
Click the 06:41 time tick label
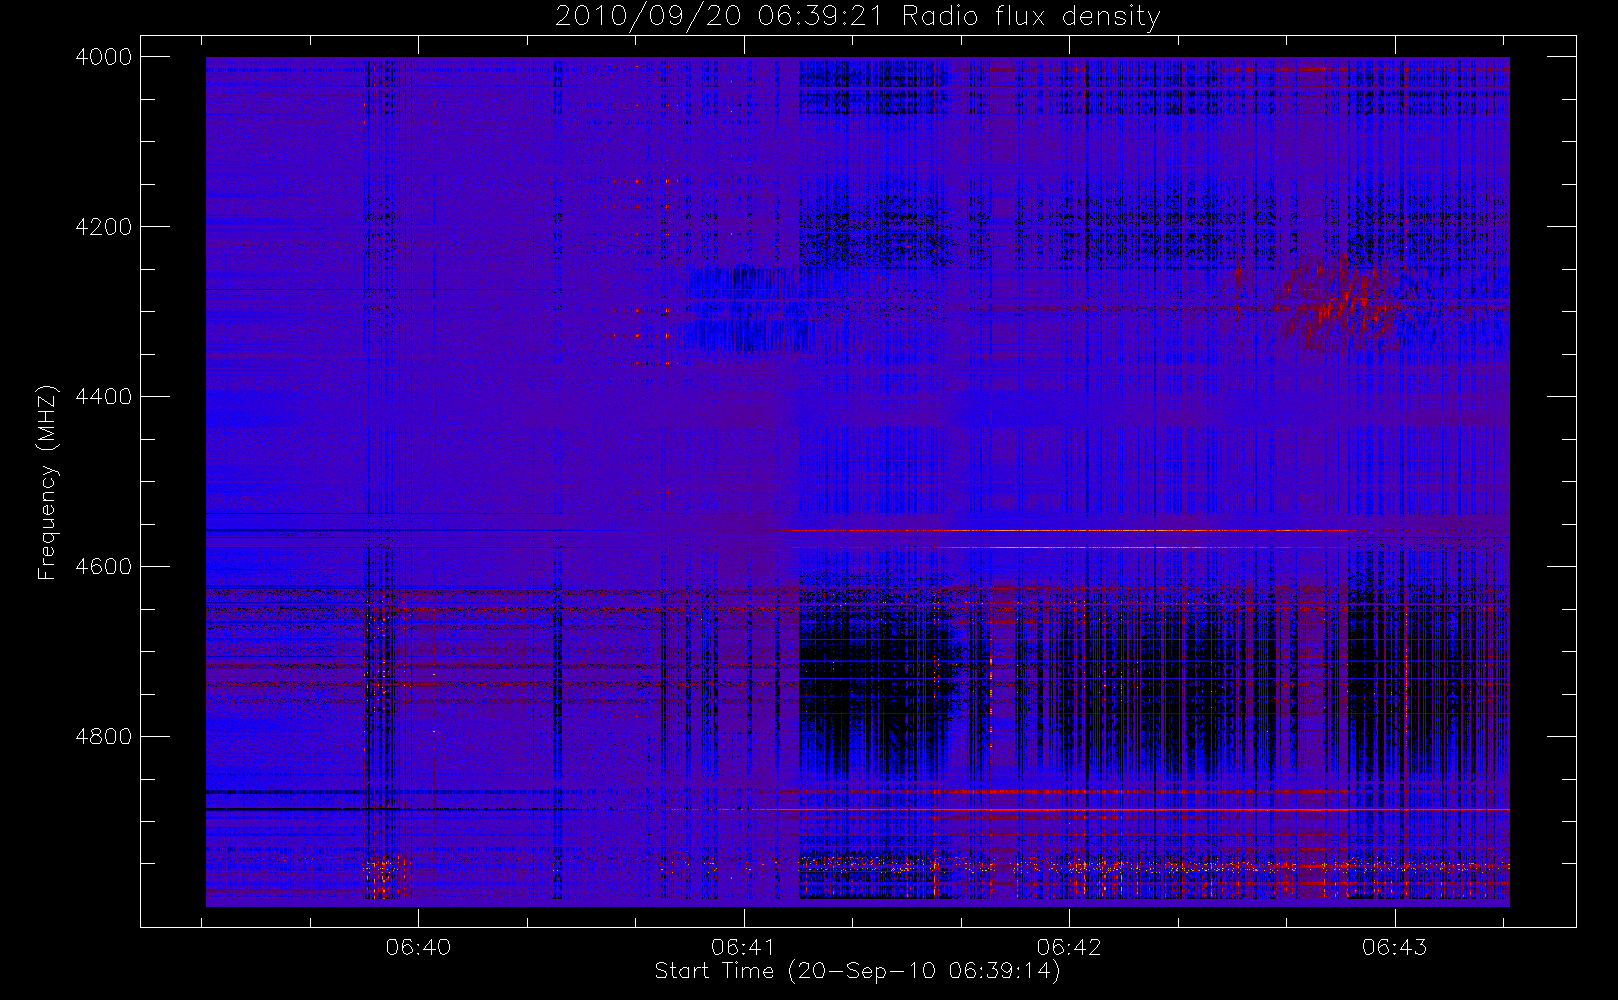pos(744,947)
